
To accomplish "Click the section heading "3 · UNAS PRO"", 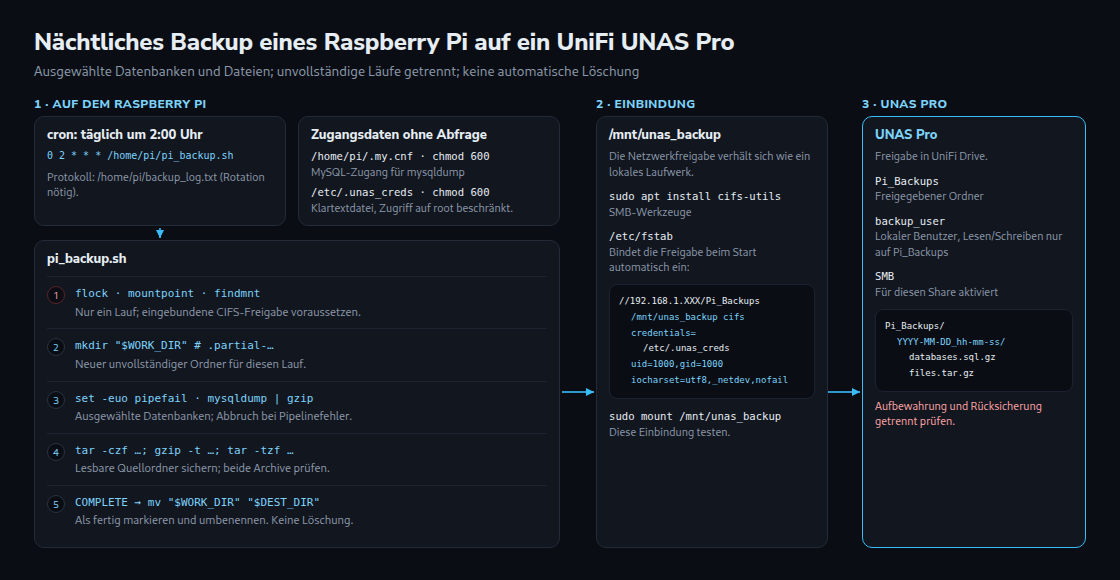I will click(x=904, y=104).
